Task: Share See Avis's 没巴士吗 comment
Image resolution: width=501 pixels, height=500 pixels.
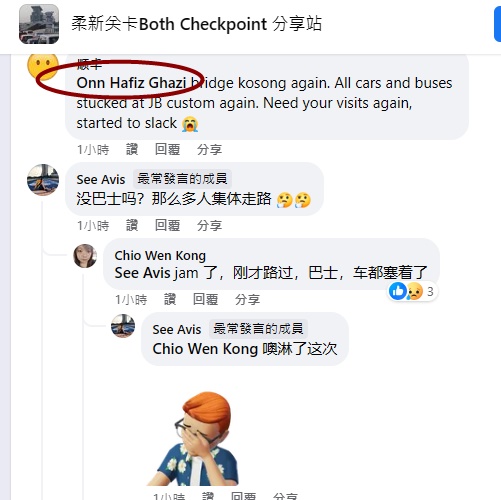Action: coord(209,226)
